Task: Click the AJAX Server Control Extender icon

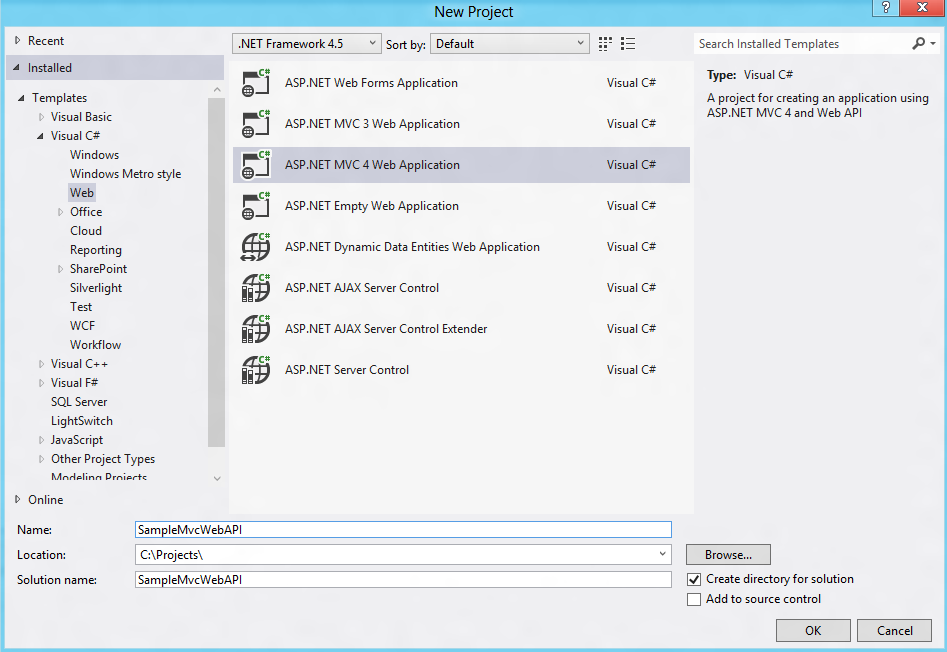Action: tap(255, 329)
